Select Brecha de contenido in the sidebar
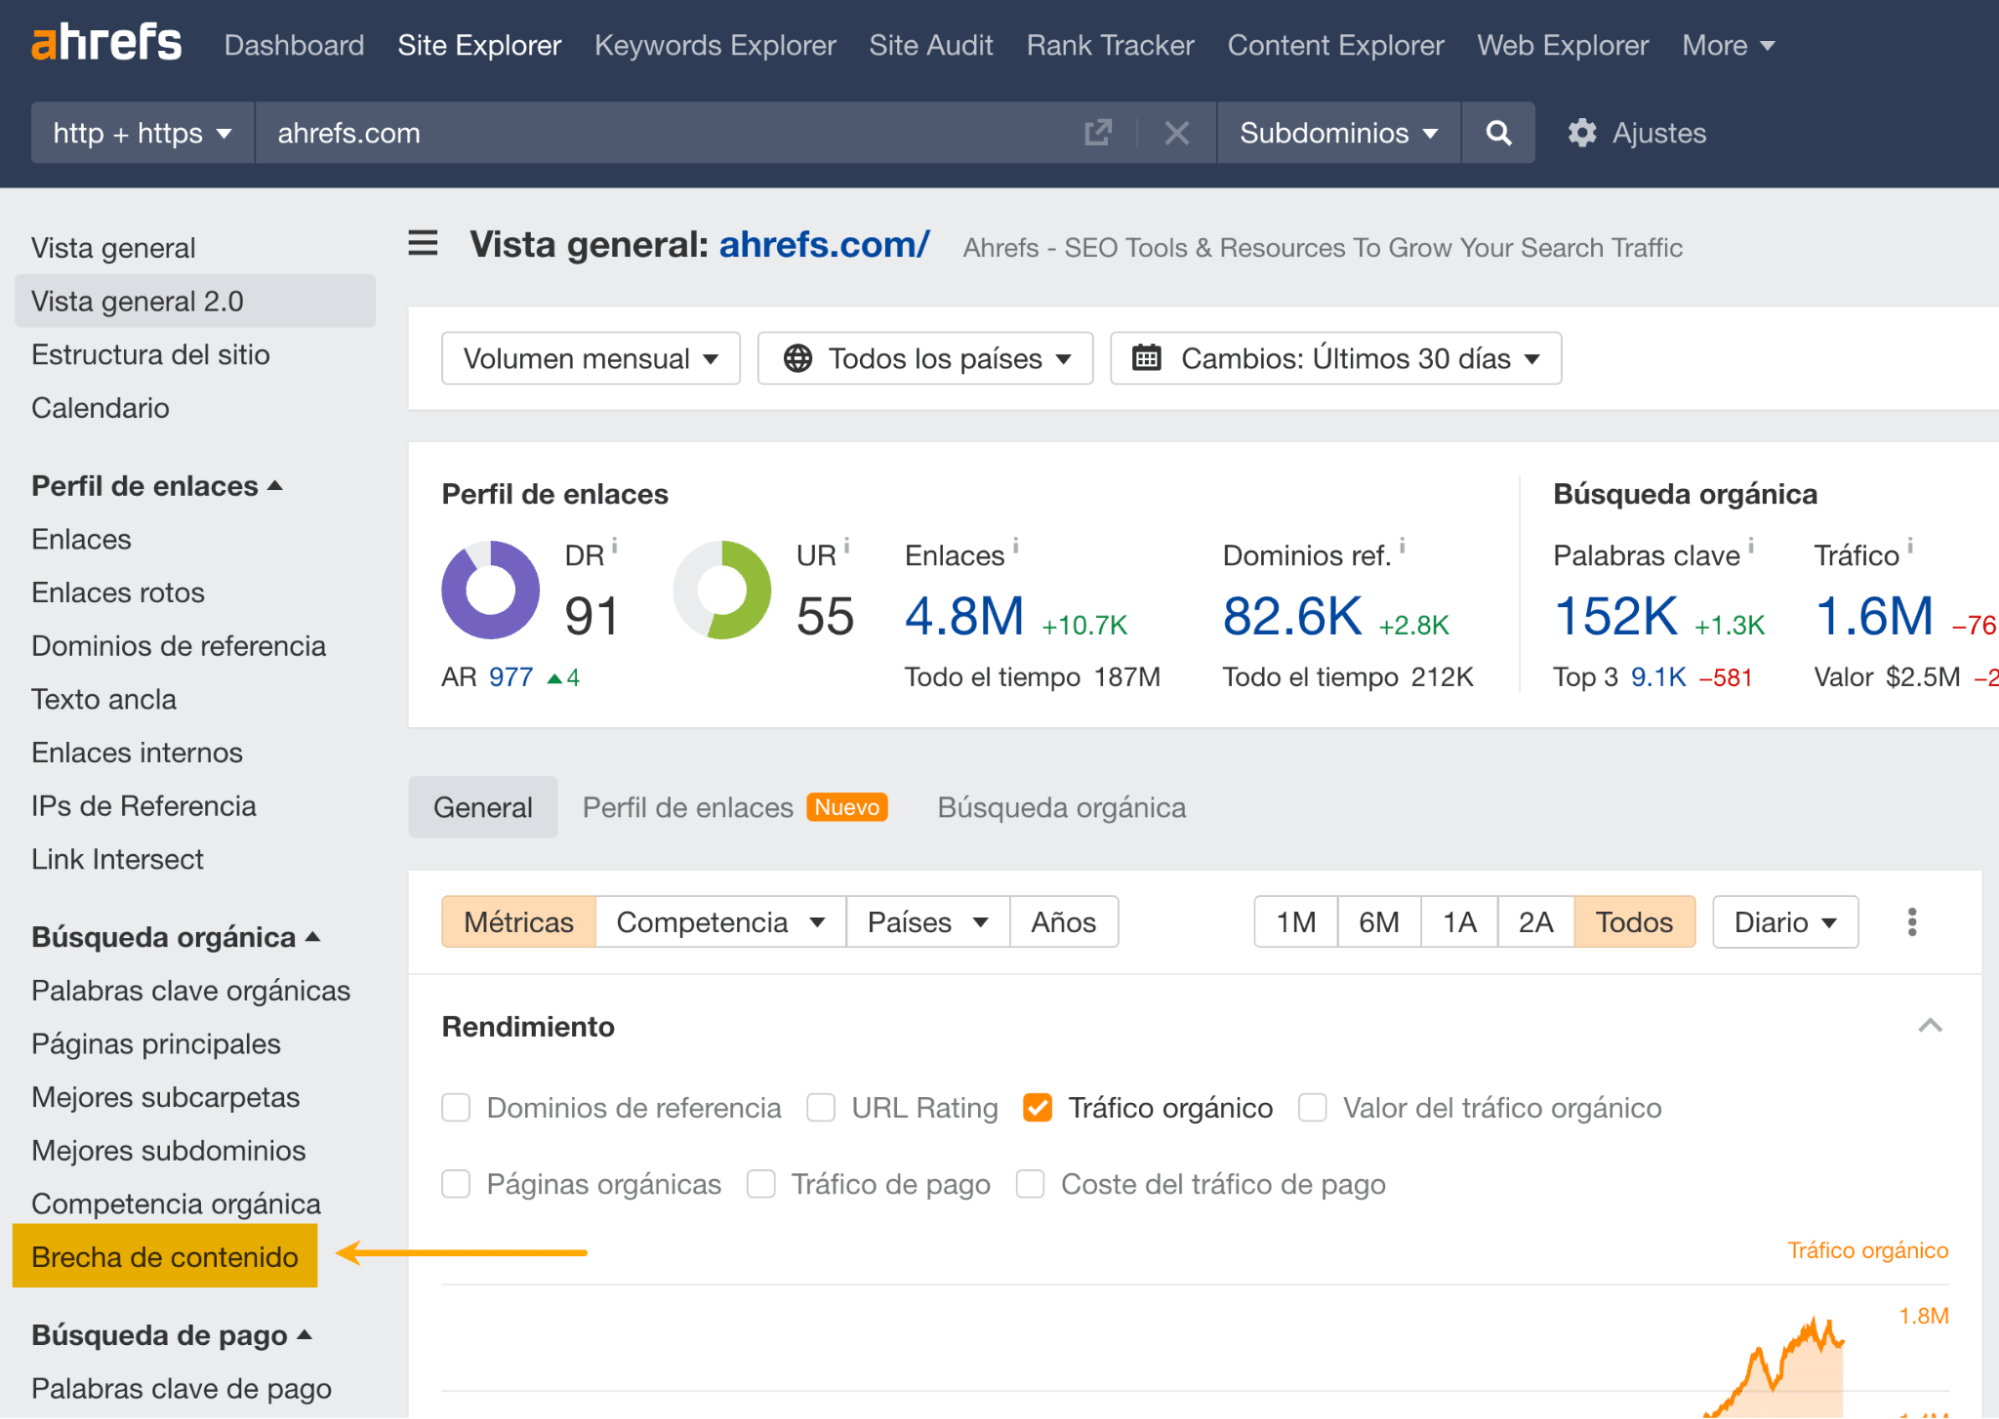Image resolution: width=1999 pixels, height=1419 pixels. coord(163,1256)
